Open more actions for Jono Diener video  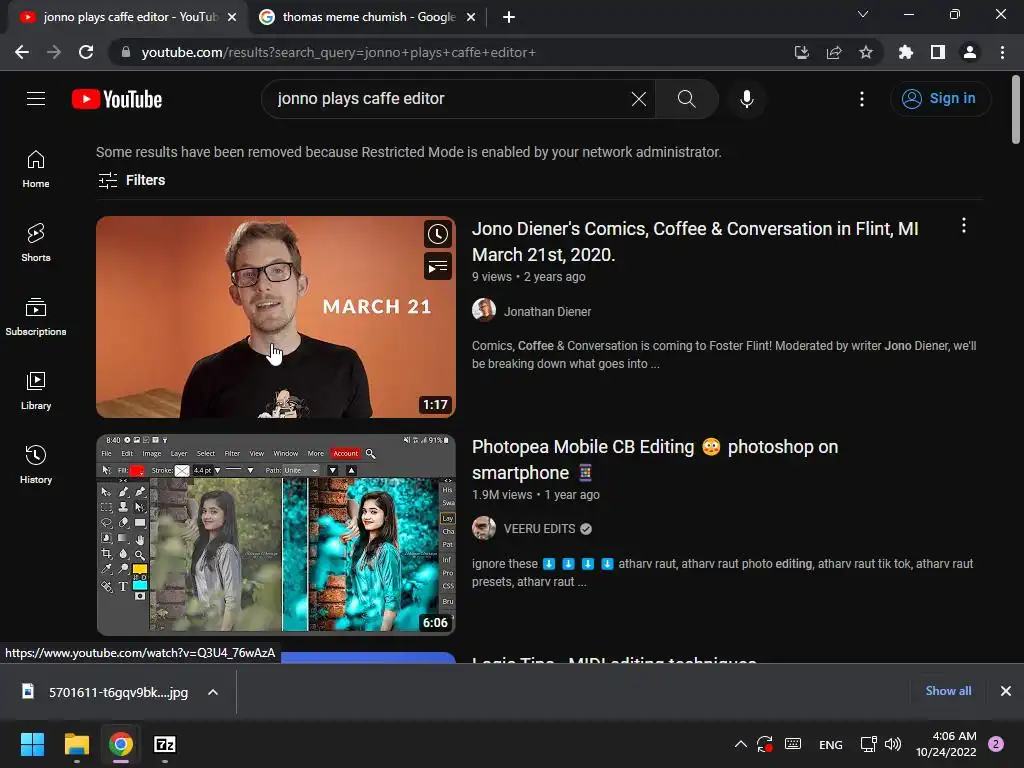coord(963,226)
